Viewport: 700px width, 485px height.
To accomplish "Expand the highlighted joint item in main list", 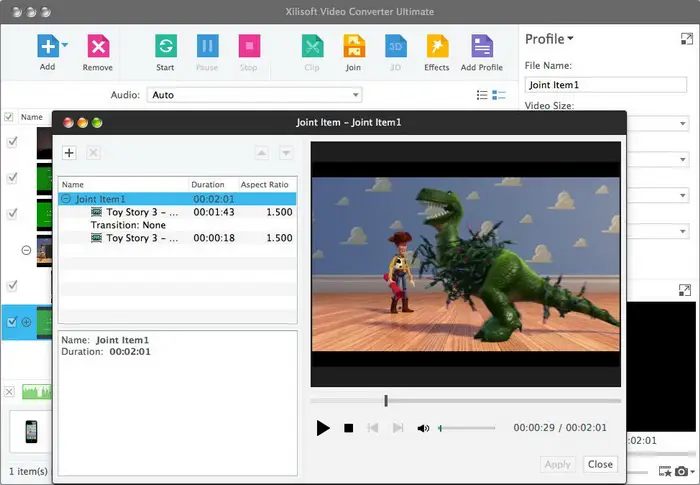I will coord(26,322).
